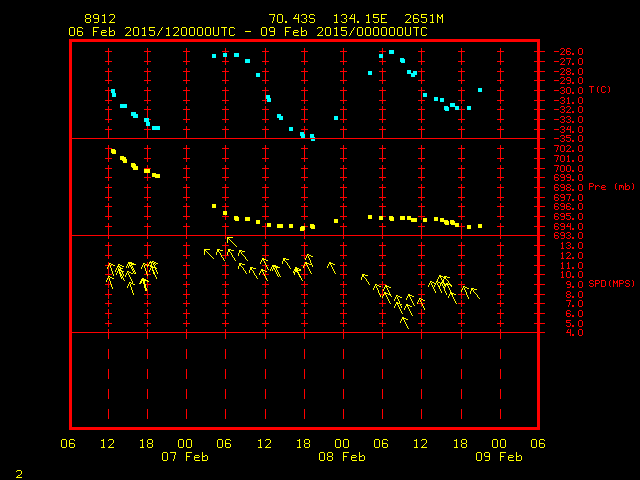Image resolution: width=640 pixels, height=480 pixels.
Task: Click the latitude value 70.43S
Action: (292, 19)
